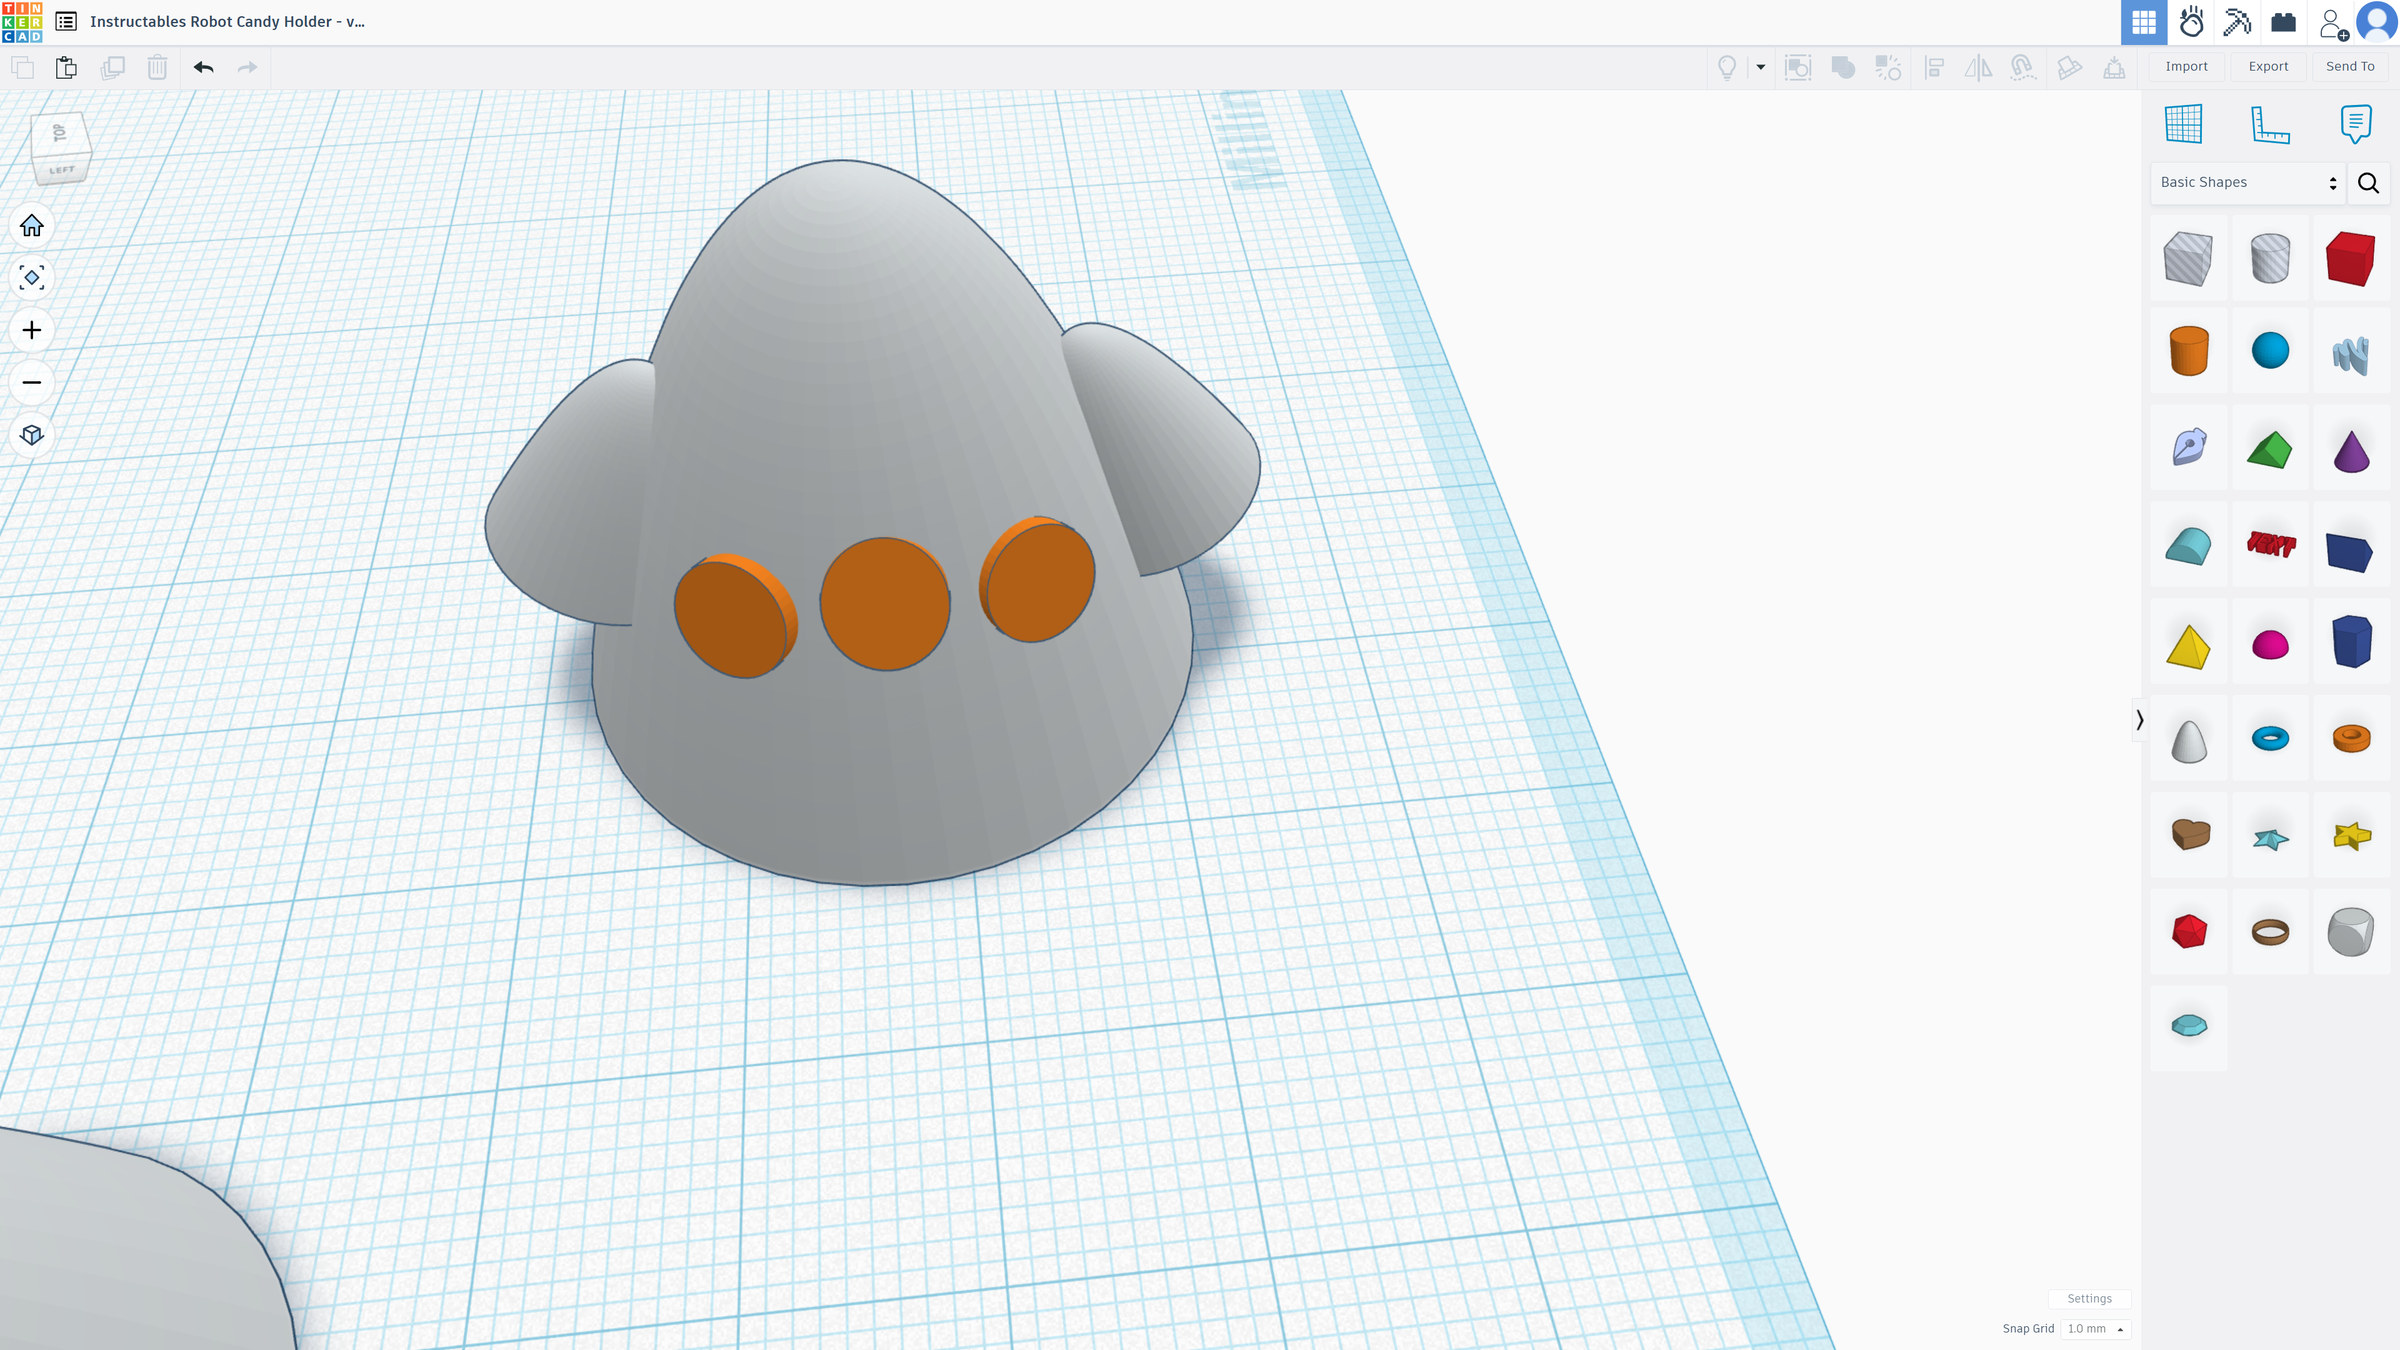Open the visibility options dropdown arrow
2400x1350 pixels.
pyautogui.click(x=1761, y=67)
